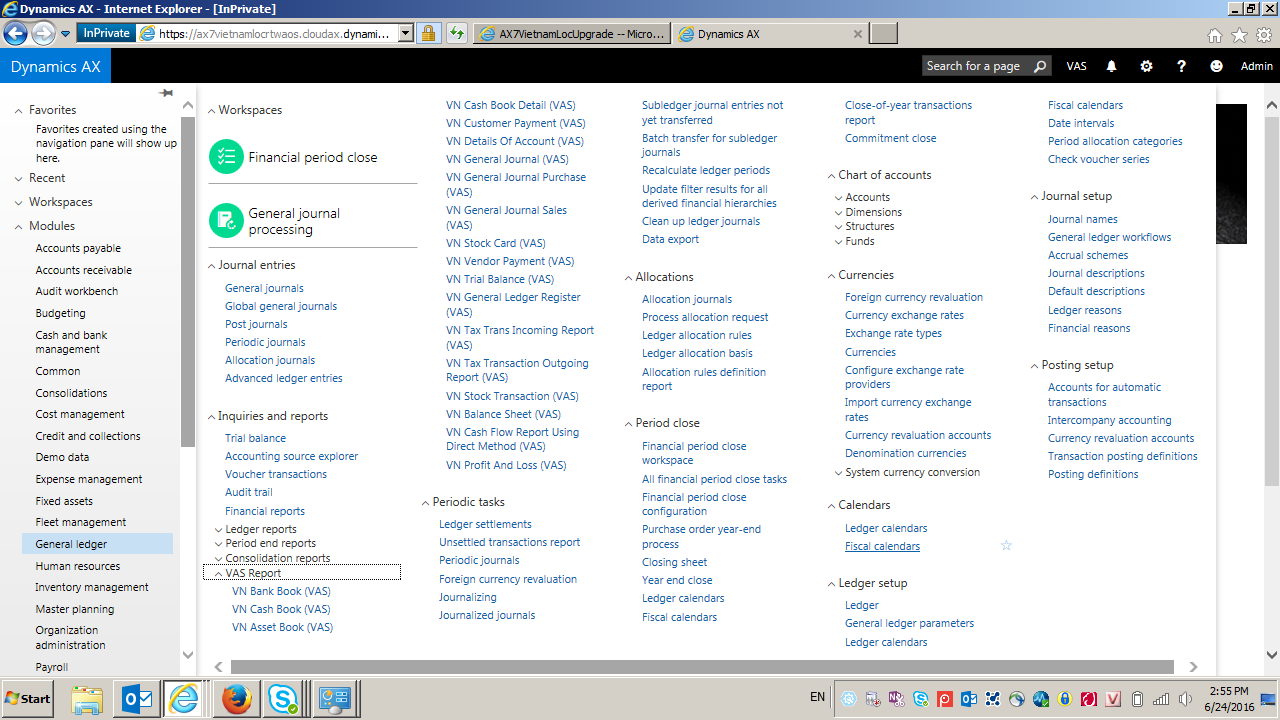The image size is (1280, 720).
Task: Open Trial balance inquiry link
Action: pyautogui.click(x=255, y=438)
